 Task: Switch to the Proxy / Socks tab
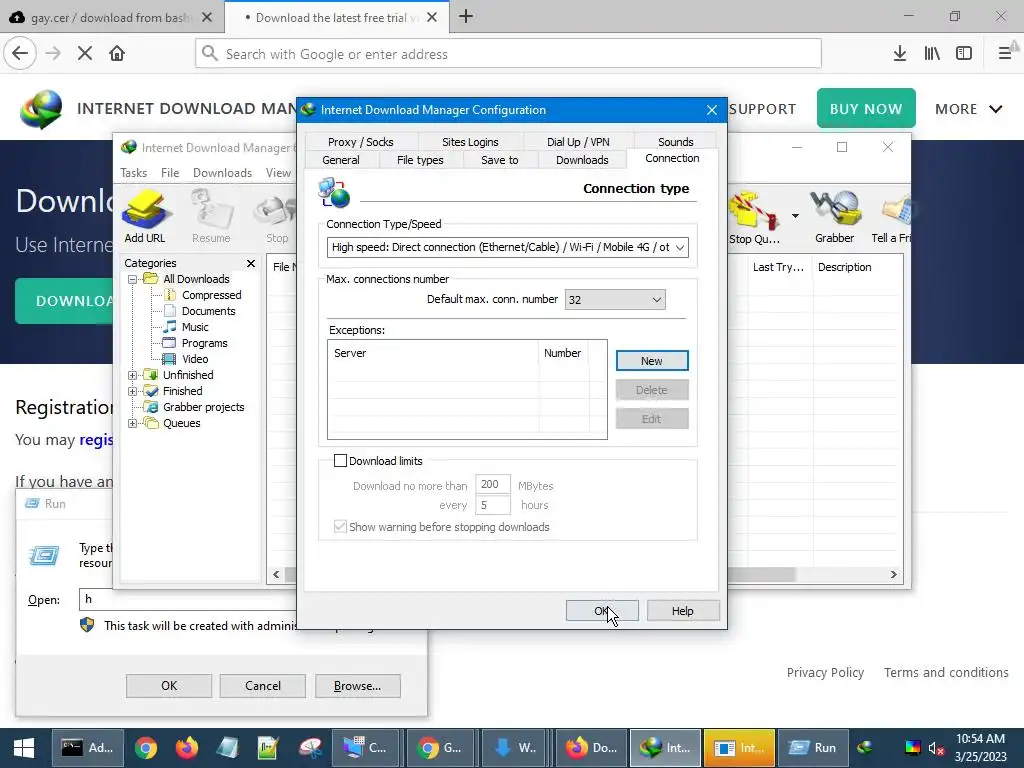[360, 142]
